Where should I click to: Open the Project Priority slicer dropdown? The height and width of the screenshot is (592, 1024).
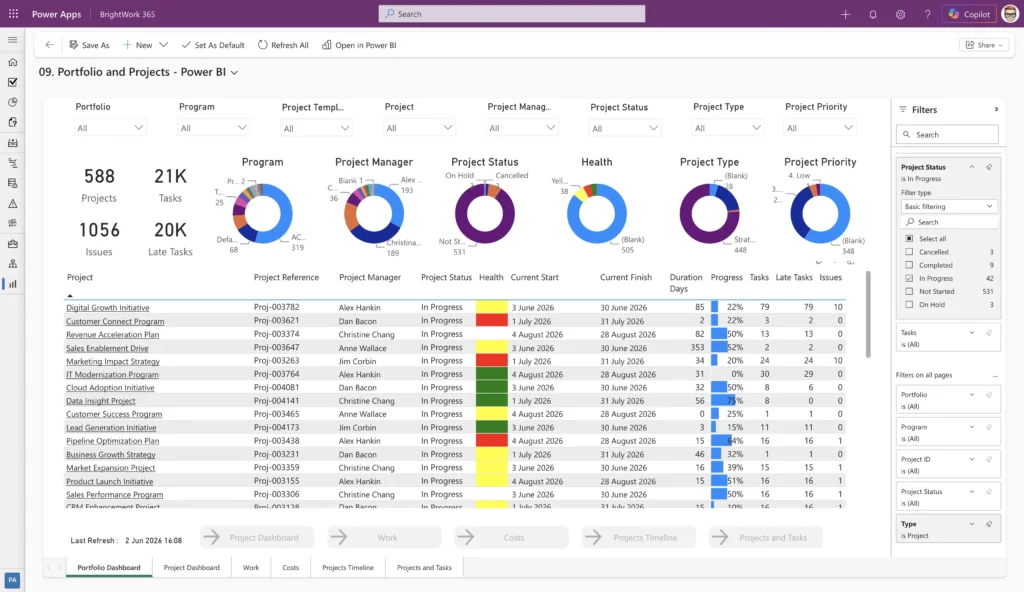[x=820, y=128]
